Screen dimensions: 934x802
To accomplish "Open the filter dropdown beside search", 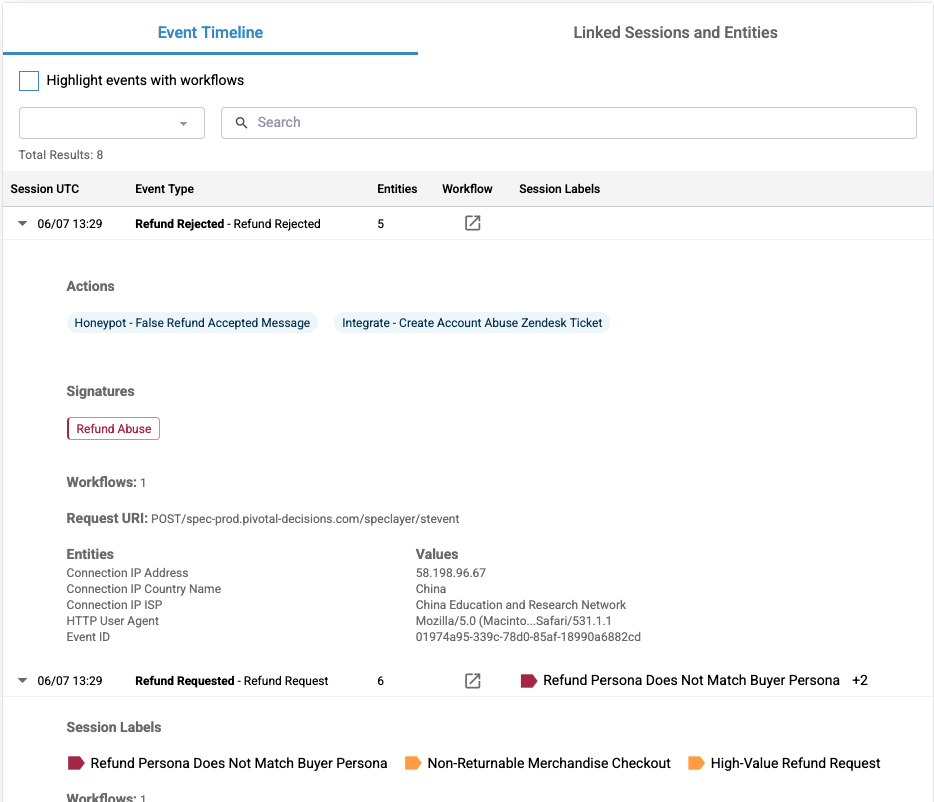I will 112,123.
